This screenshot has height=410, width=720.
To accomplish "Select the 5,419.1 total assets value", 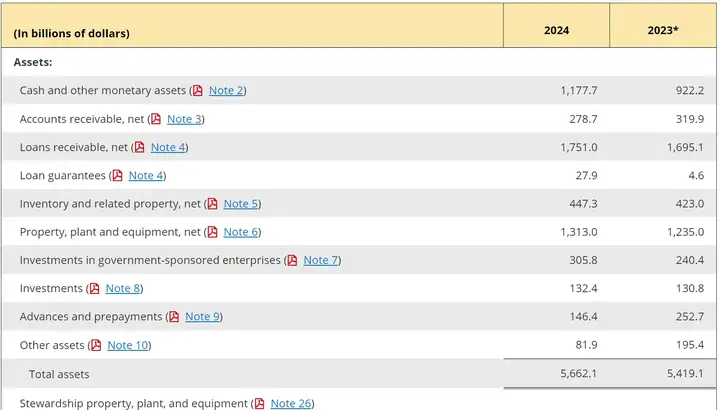I will (685, 374).
